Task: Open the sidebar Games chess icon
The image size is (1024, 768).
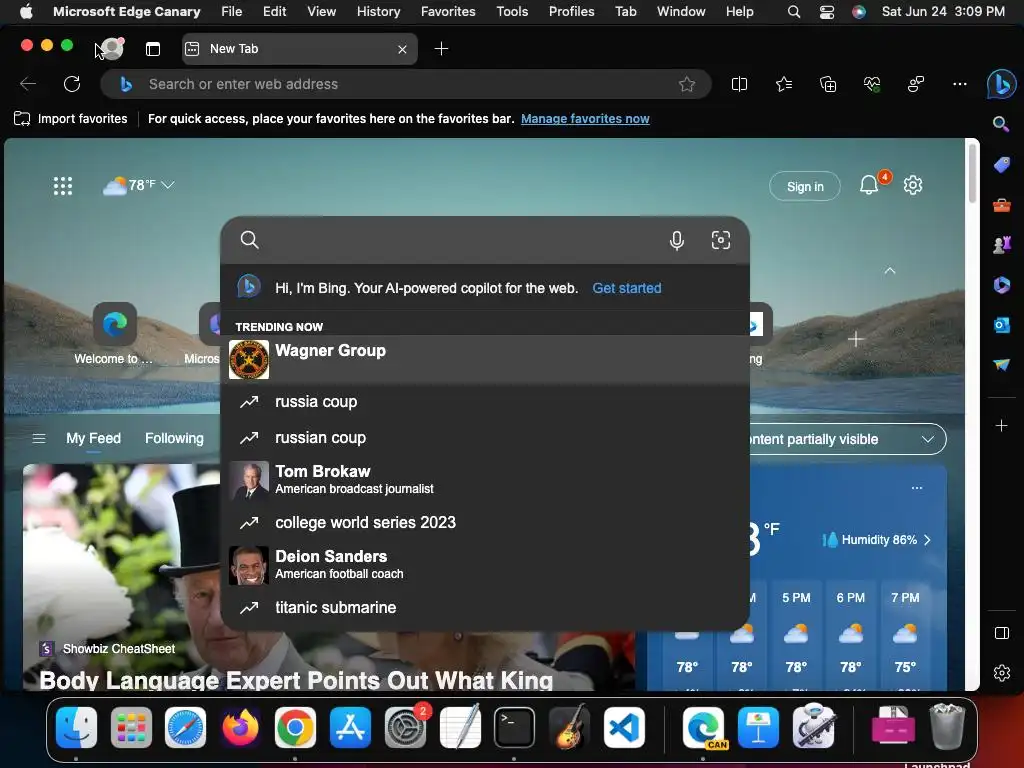Action: [x=1002, y=245]
